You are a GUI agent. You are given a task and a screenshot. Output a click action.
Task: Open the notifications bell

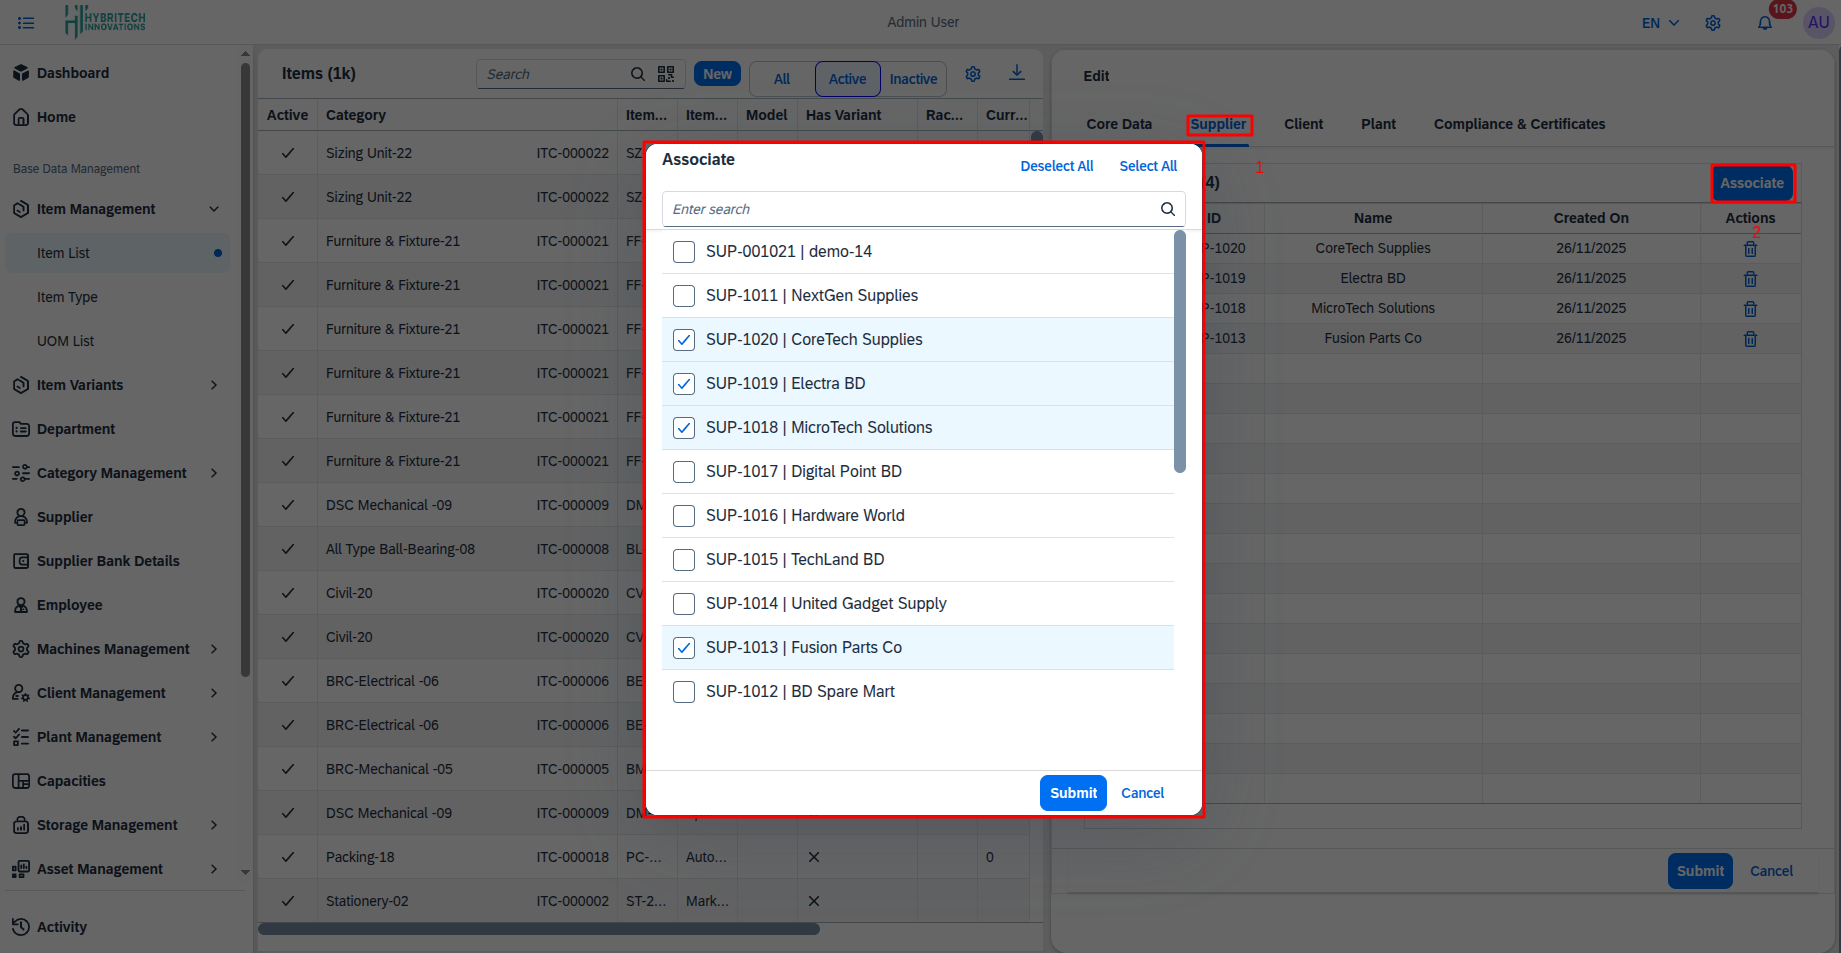coord(1764,22)
